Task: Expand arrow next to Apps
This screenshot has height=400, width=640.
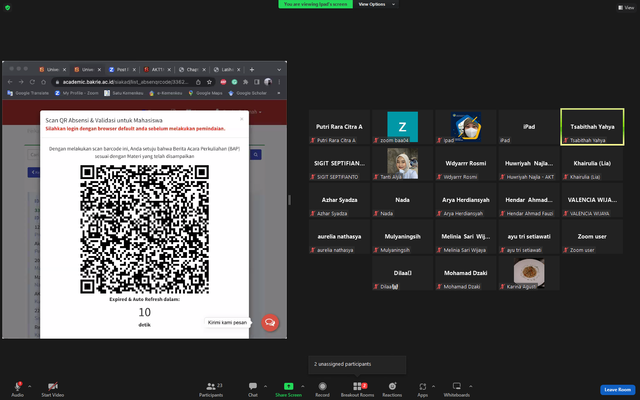Action: (433, 386)
